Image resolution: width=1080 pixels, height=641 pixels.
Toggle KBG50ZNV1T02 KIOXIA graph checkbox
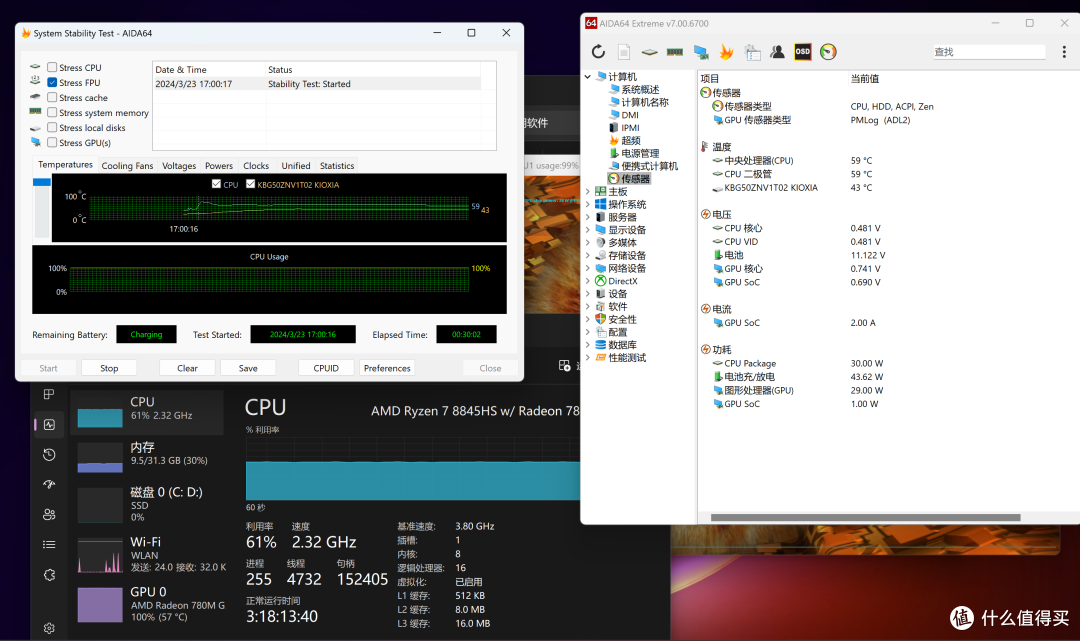(251, 184)
